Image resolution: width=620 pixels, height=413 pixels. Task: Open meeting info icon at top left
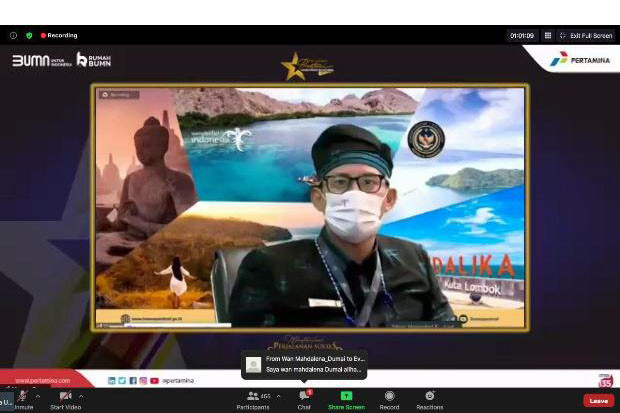click(13, 35)
